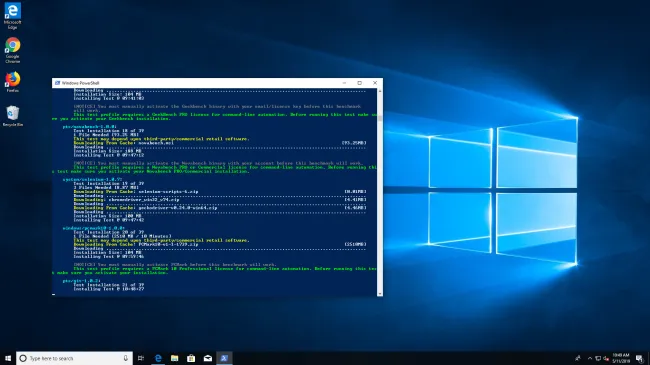
Task: Click the microphone icon in the search box
Action: coord(125,358)
